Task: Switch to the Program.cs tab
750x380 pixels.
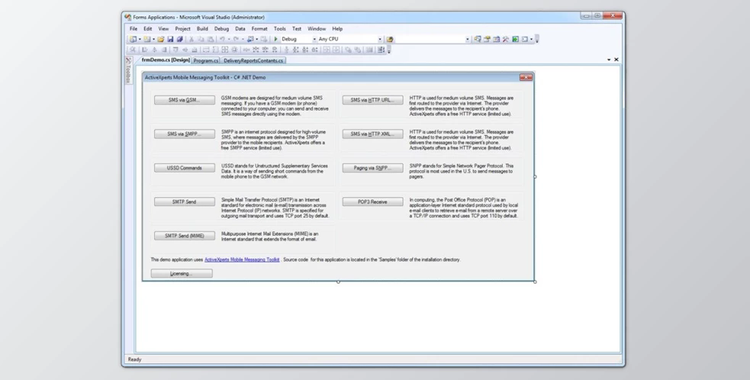Action: pyautogui.click(x=206, y=60)
